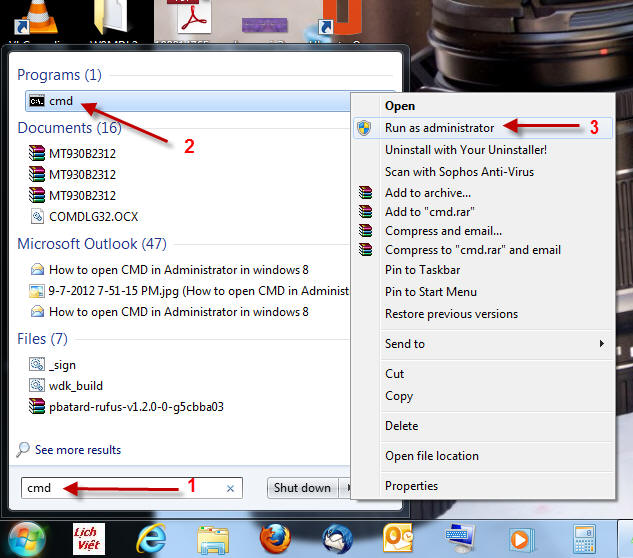
Task: Choose Scan with Sophos Anti-Virus
Action: (459, 172)
